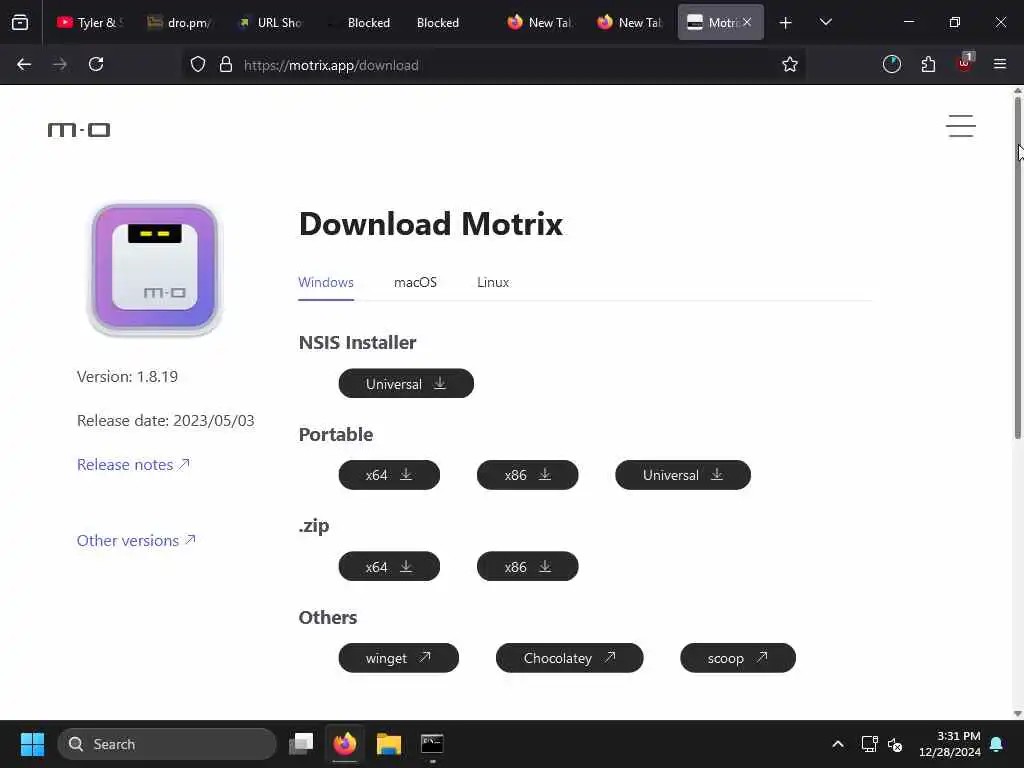Open the hamburger menu on the Motrix page
The image size is (1024, 768).
(x=961, y=126)
